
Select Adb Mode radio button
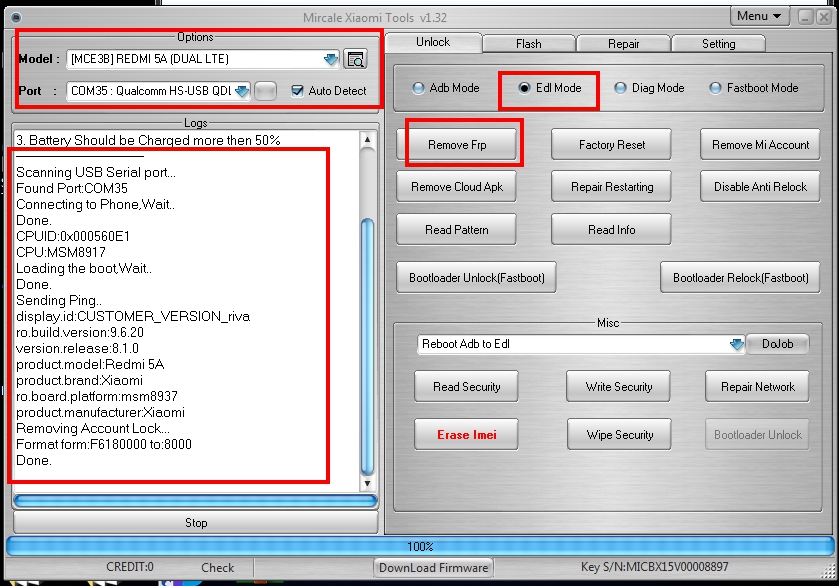418,88
